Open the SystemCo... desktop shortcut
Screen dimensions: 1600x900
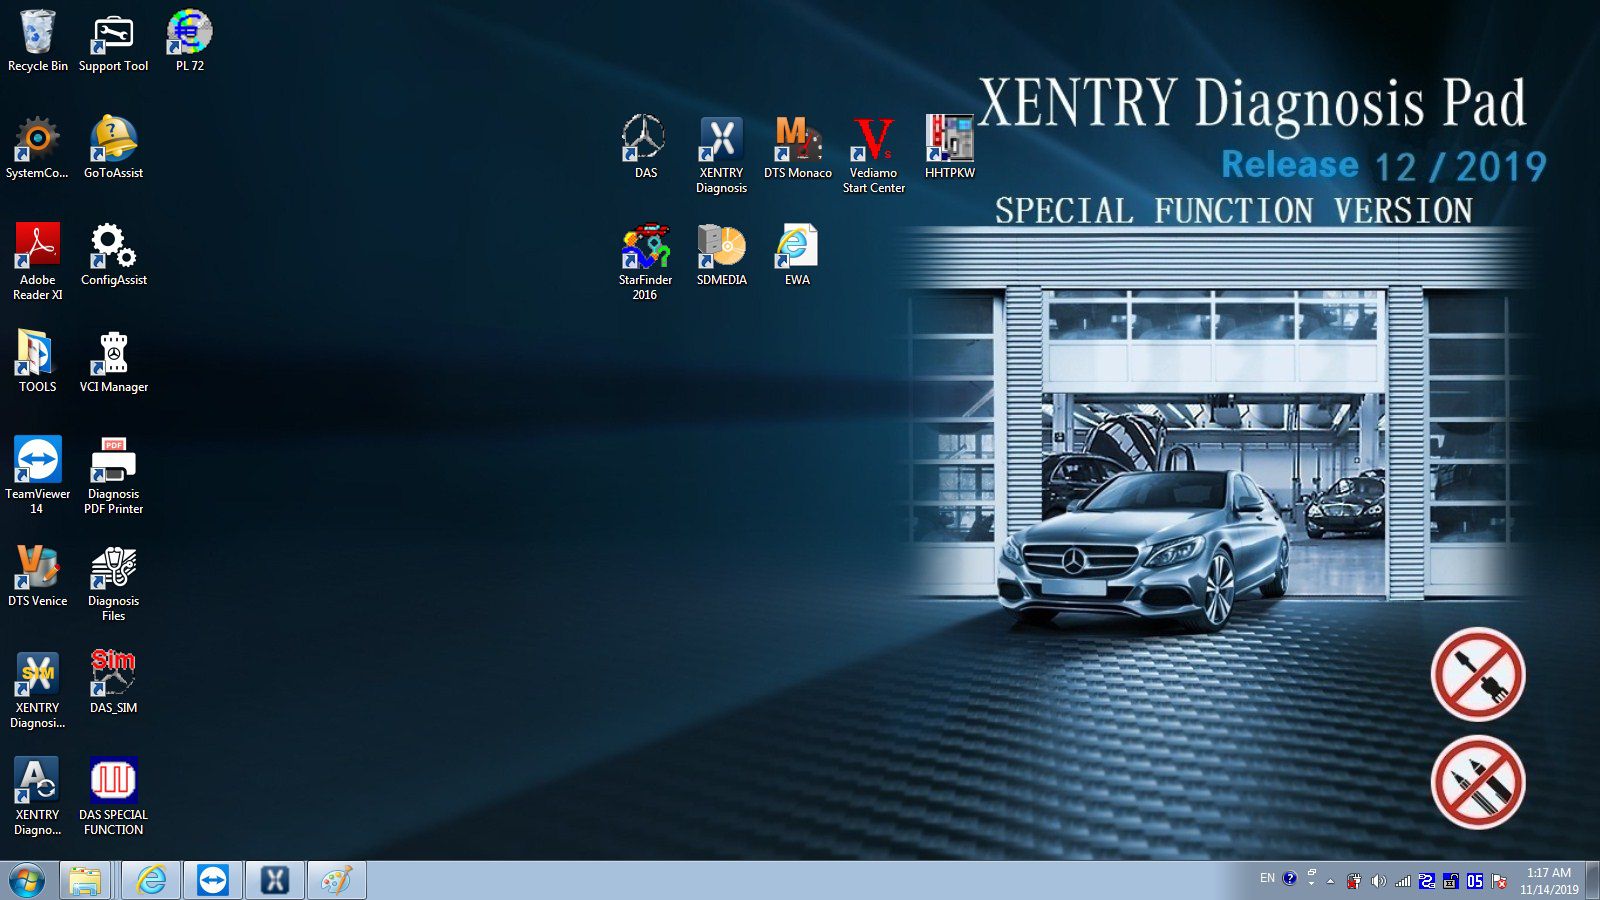click(37, 148)
